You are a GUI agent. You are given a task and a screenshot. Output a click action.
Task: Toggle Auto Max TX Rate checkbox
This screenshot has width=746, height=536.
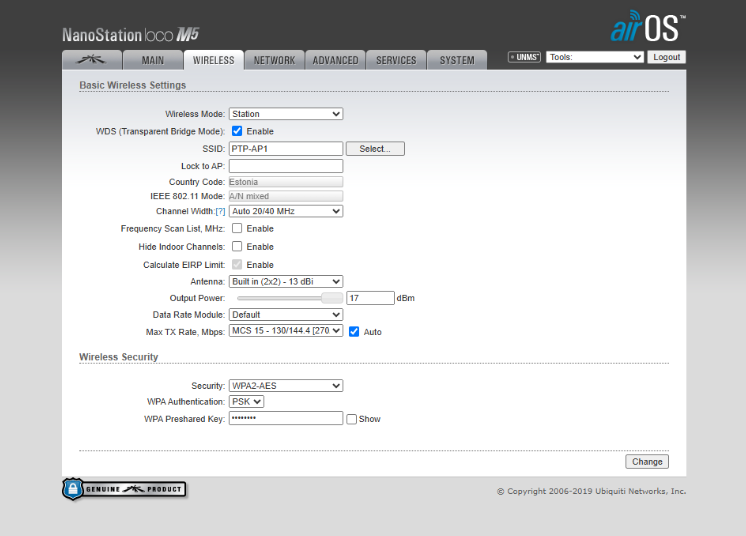354,331
